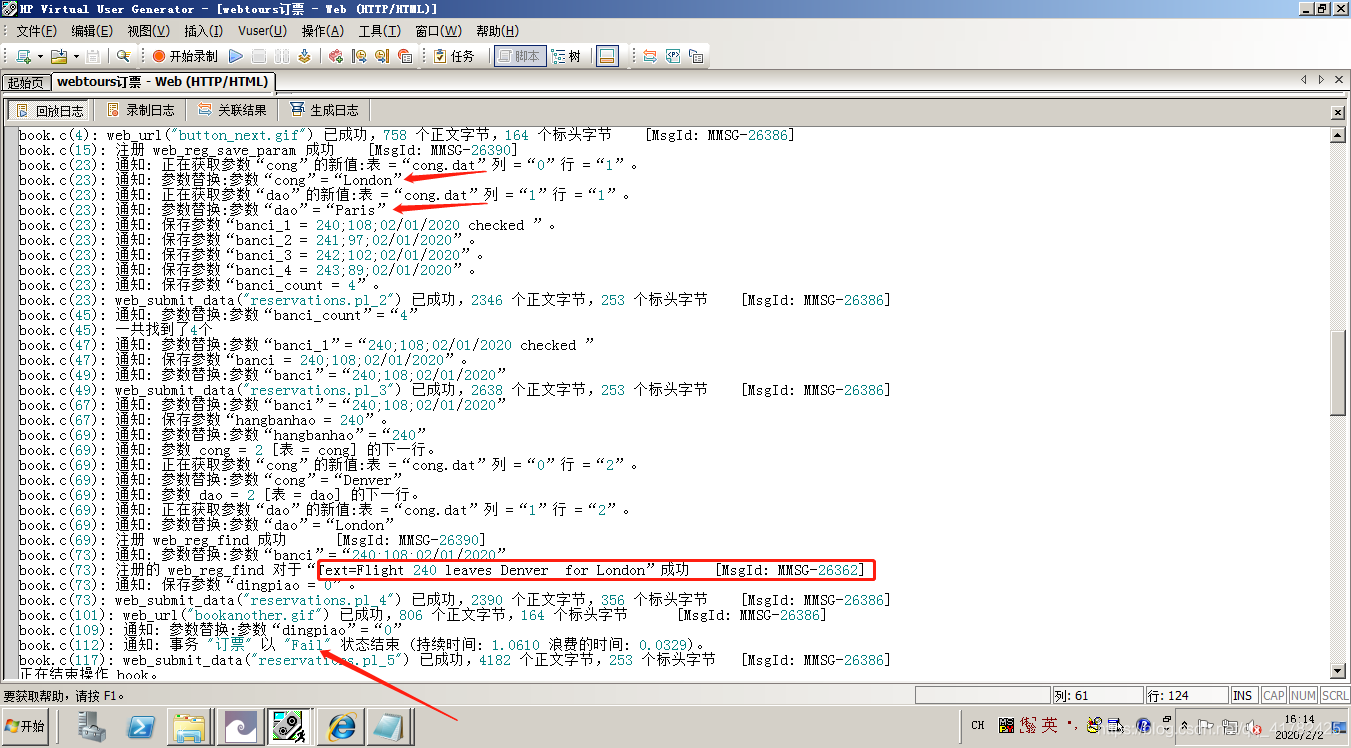Click the SCRL indicator in status bar
1351x748 pixels.
click(x=1335, y=695)
